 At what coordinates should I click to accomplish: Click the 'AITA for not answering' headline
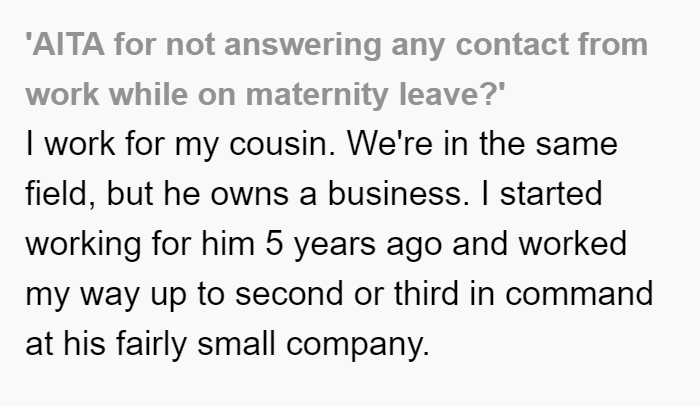click(337, 70)
